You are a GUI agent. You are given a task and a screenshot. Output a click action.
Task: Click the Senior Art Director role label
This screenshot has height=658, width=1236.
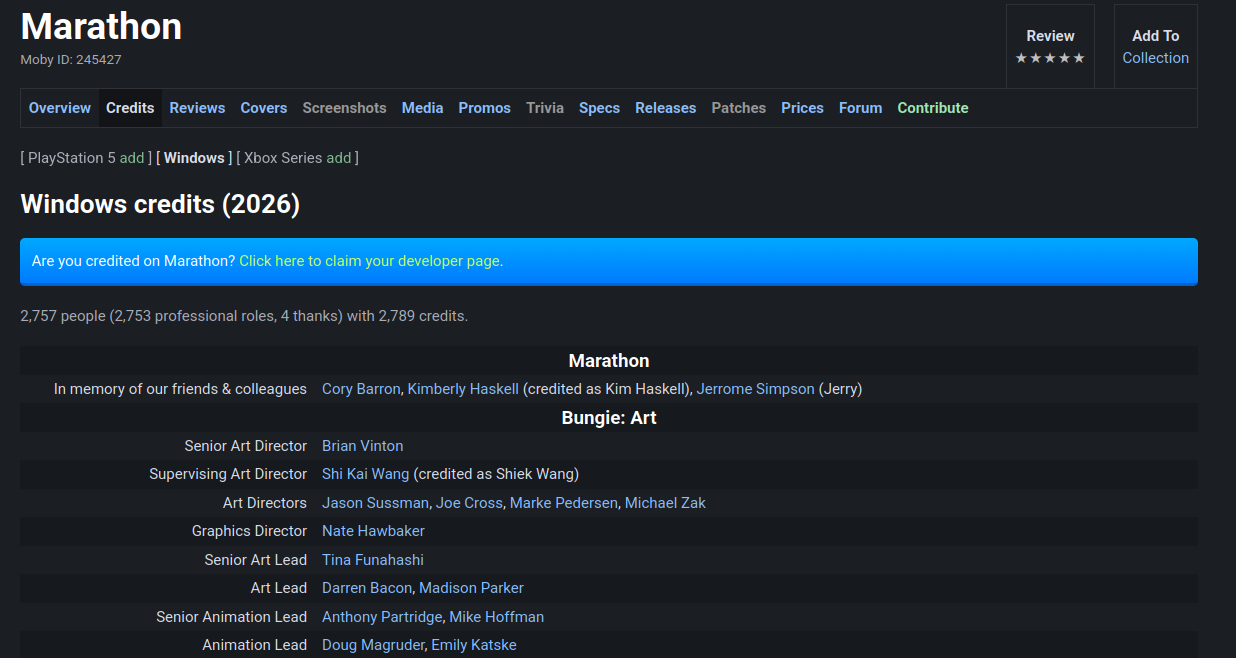point(246,446)
